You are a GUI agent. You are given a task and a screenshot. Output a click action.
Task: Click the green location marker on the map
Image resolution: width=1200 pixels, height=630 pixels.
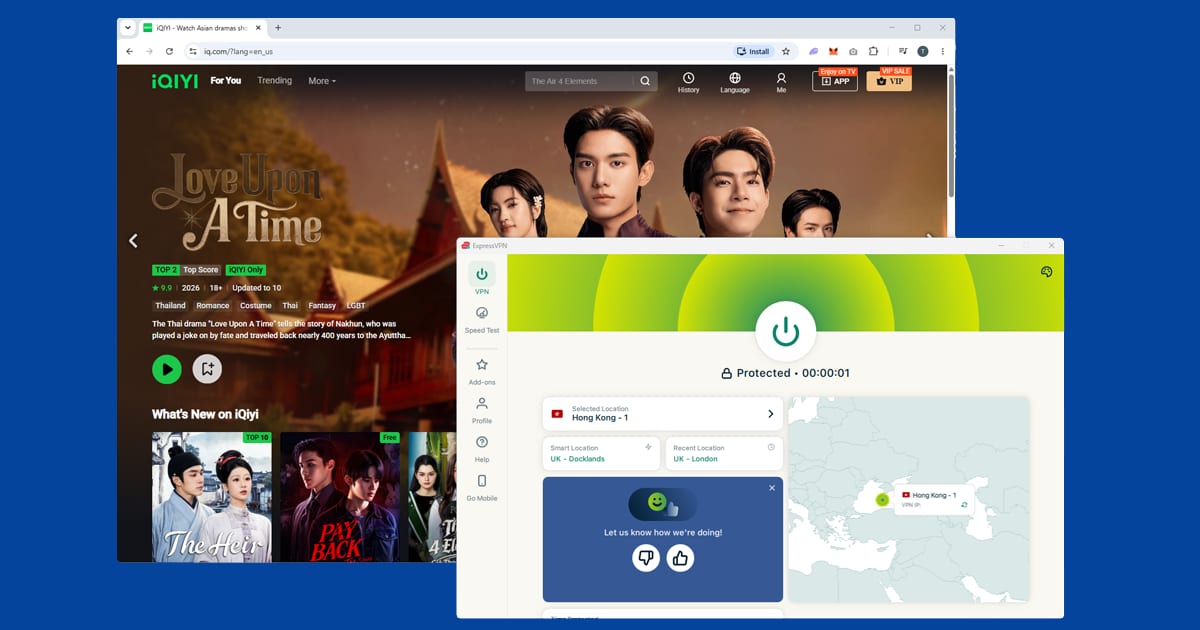(882, 499)
